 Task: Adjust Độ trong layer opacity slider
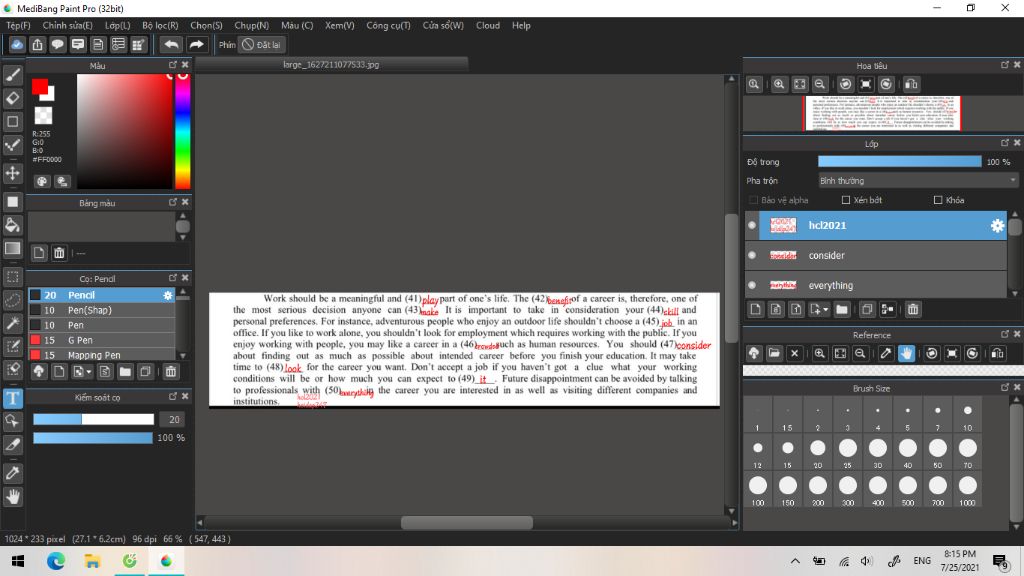899,161
